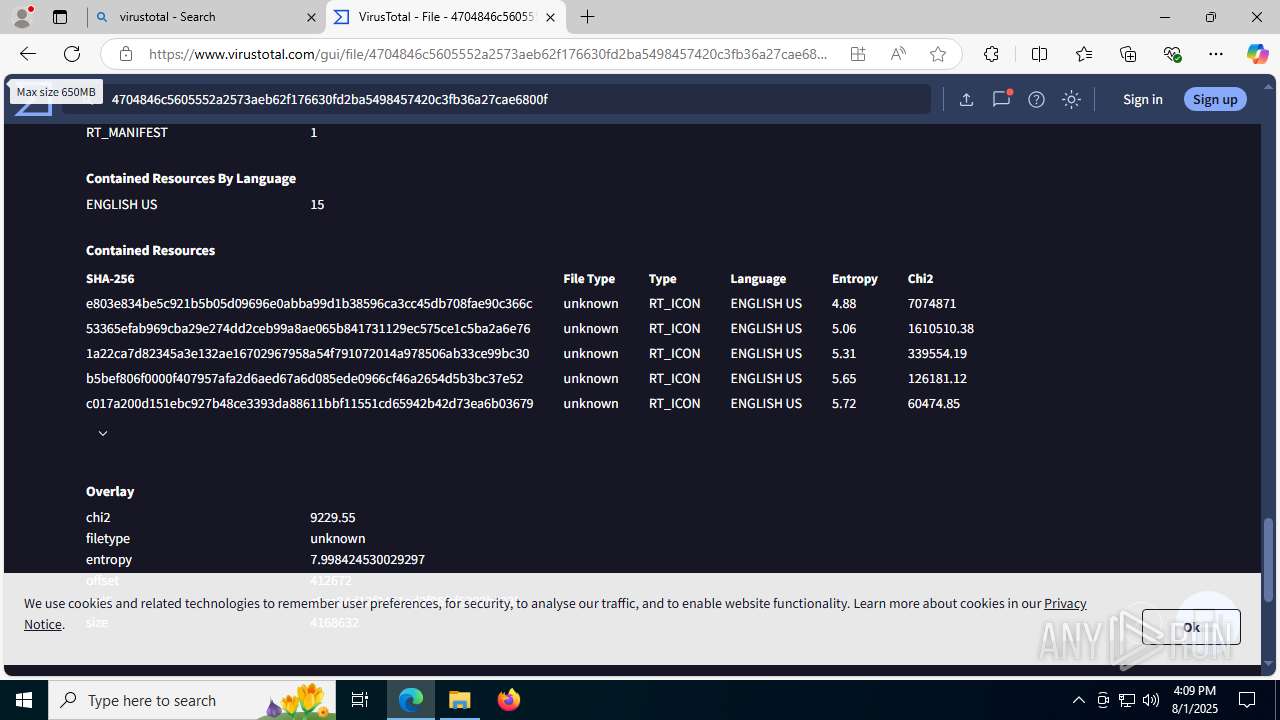This screenshot has width=1280, height=720.
Task: Close the virustotal - Search tab
Action: pyautogui.click(x=310, y=17)
